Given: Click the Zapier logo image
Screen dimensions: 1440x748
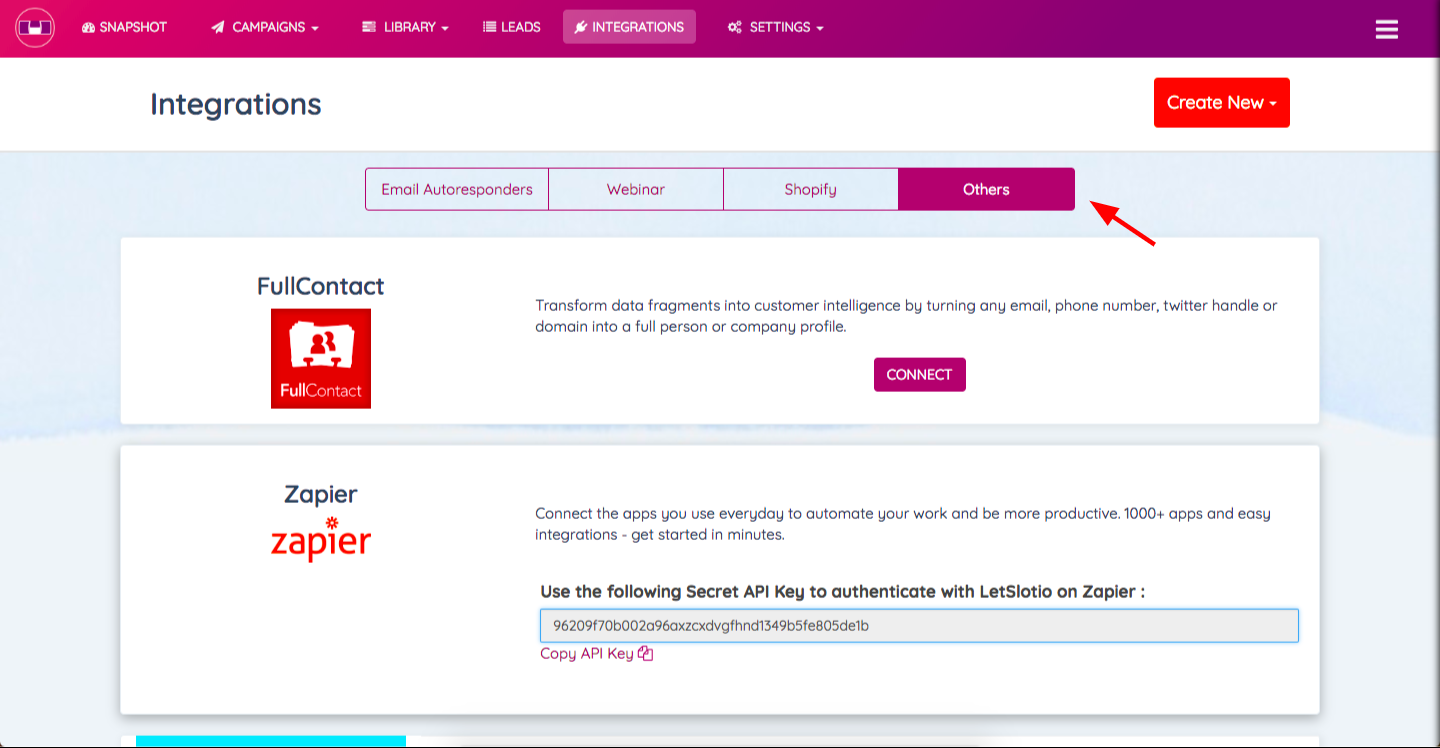Looking at the screenshot, I should pyautogui.click(x=321, y=538).
